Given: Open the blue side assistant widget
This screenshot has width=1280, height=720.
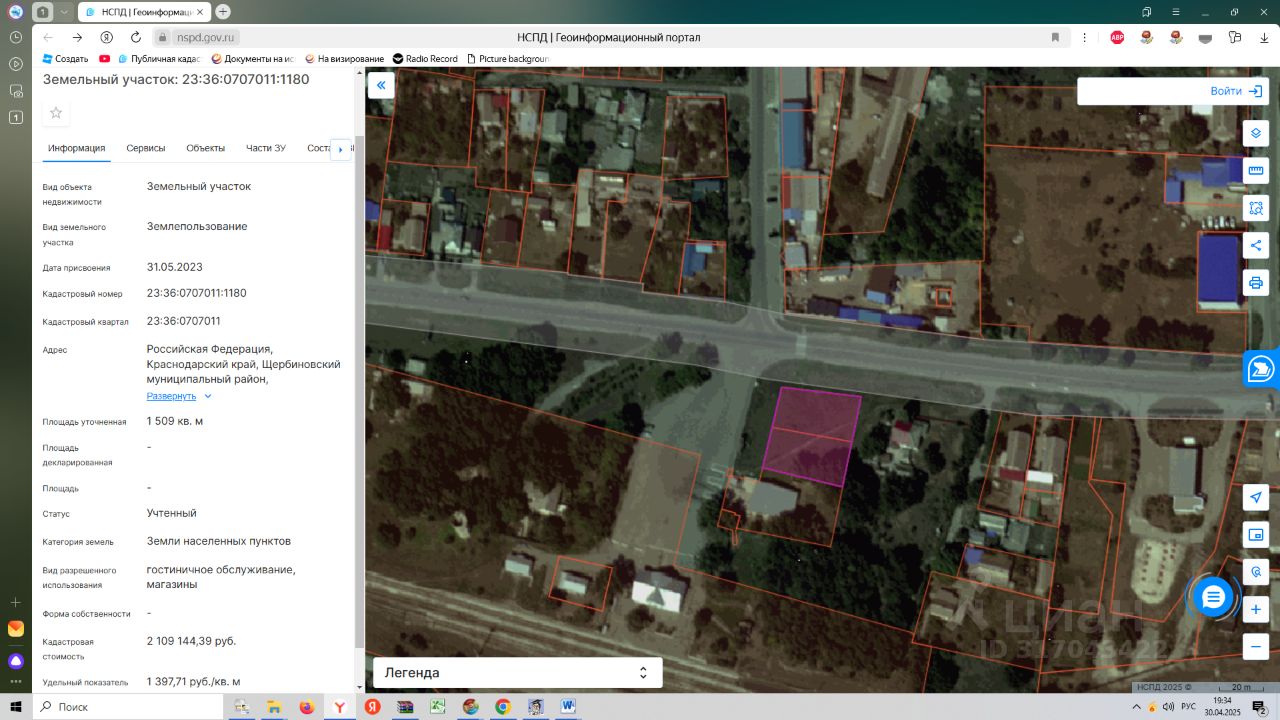Looking at the screenshot, I should coord(1261,369).
